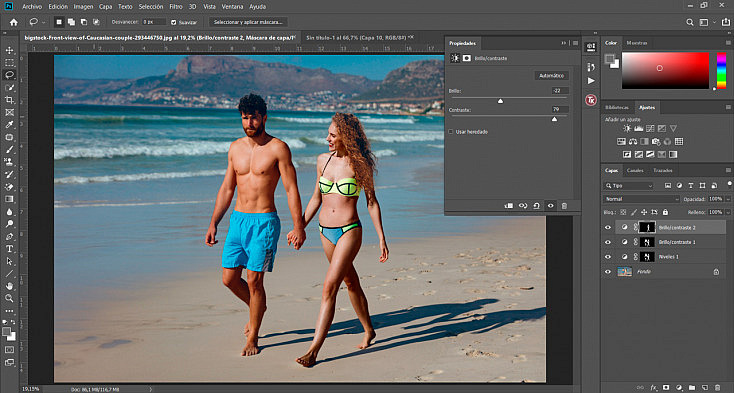The height and width of the screenshot is (393, 734).
Task: Reset adjustment defaults in Propiedades footer
Action: 536,205
